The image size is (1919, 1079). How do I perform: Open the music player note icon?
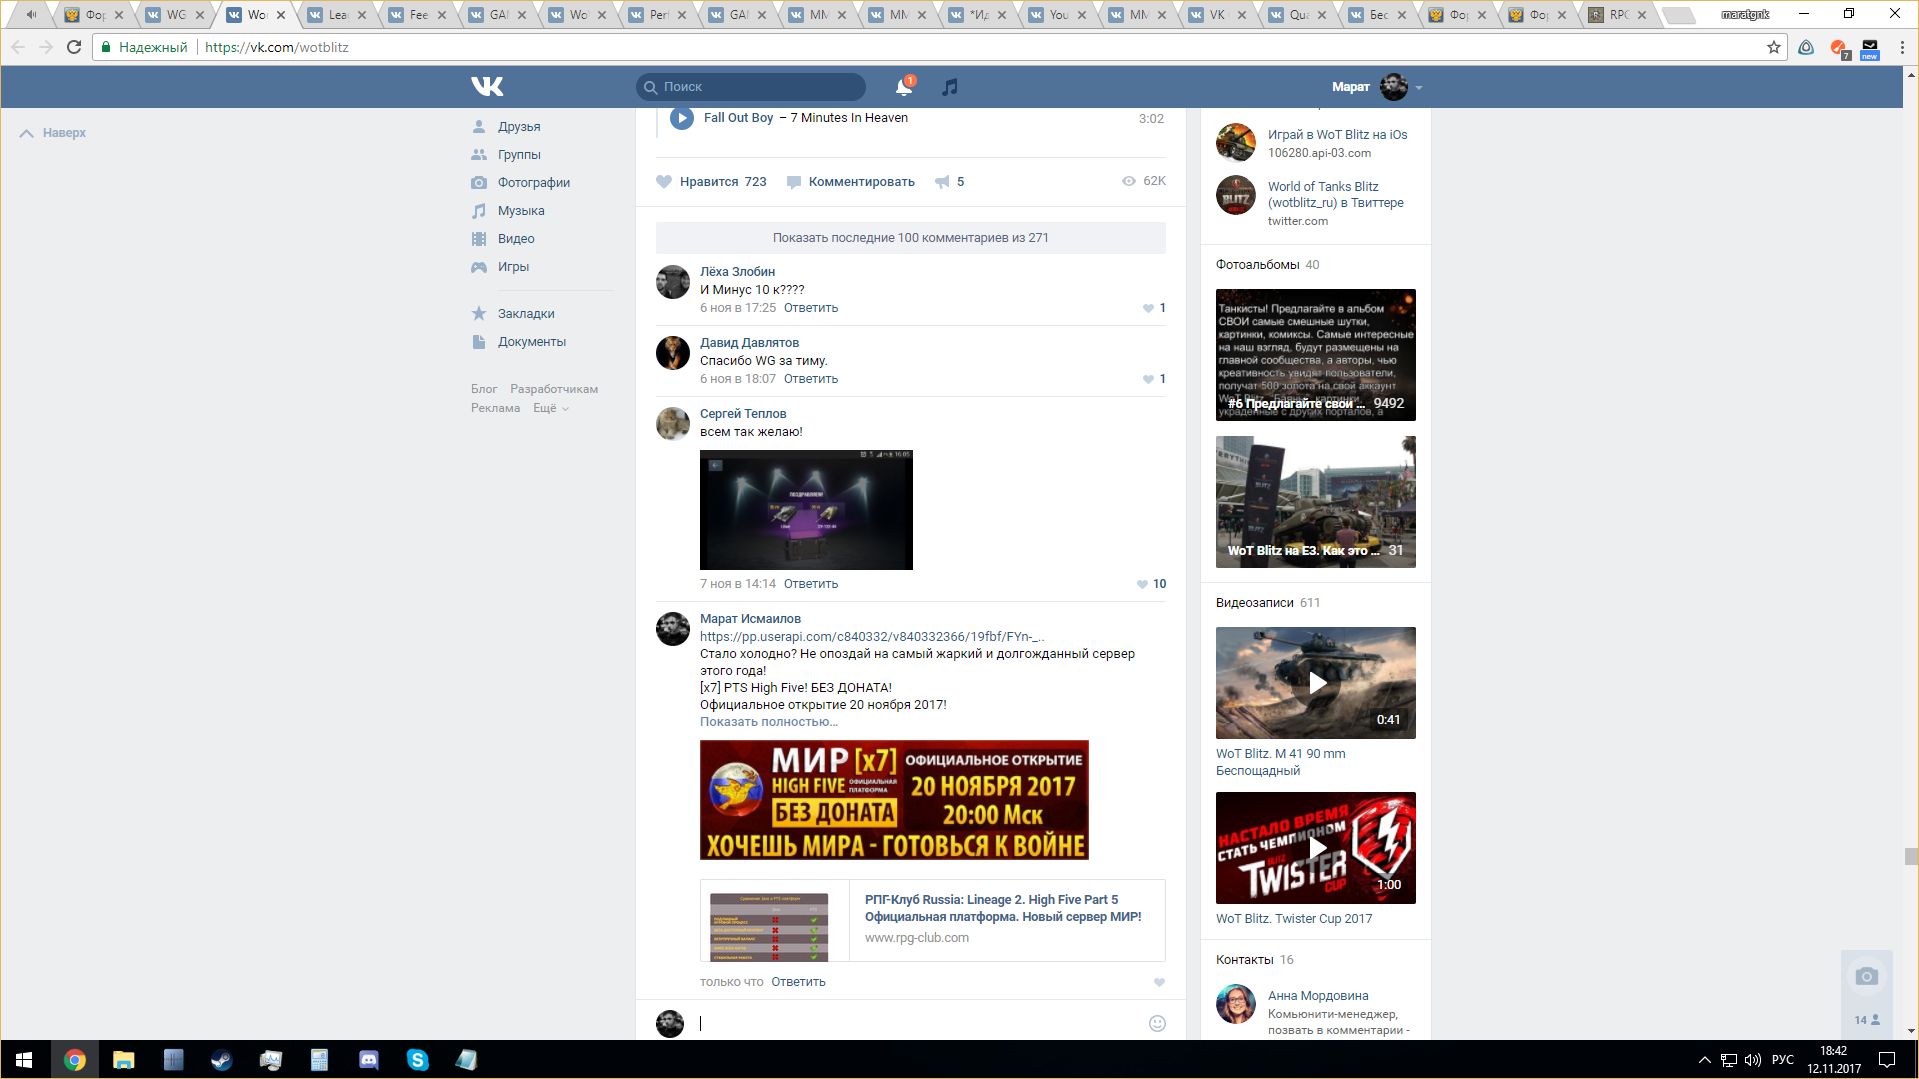pyautogui.click(x=950, y=87)
